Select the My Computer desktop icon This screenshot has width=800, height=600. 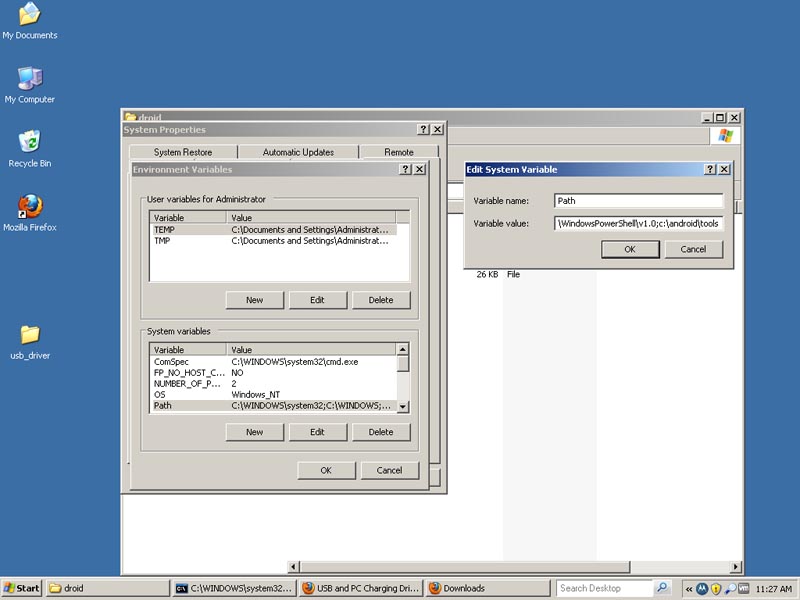pyautogui.click(x=30, y=79)
